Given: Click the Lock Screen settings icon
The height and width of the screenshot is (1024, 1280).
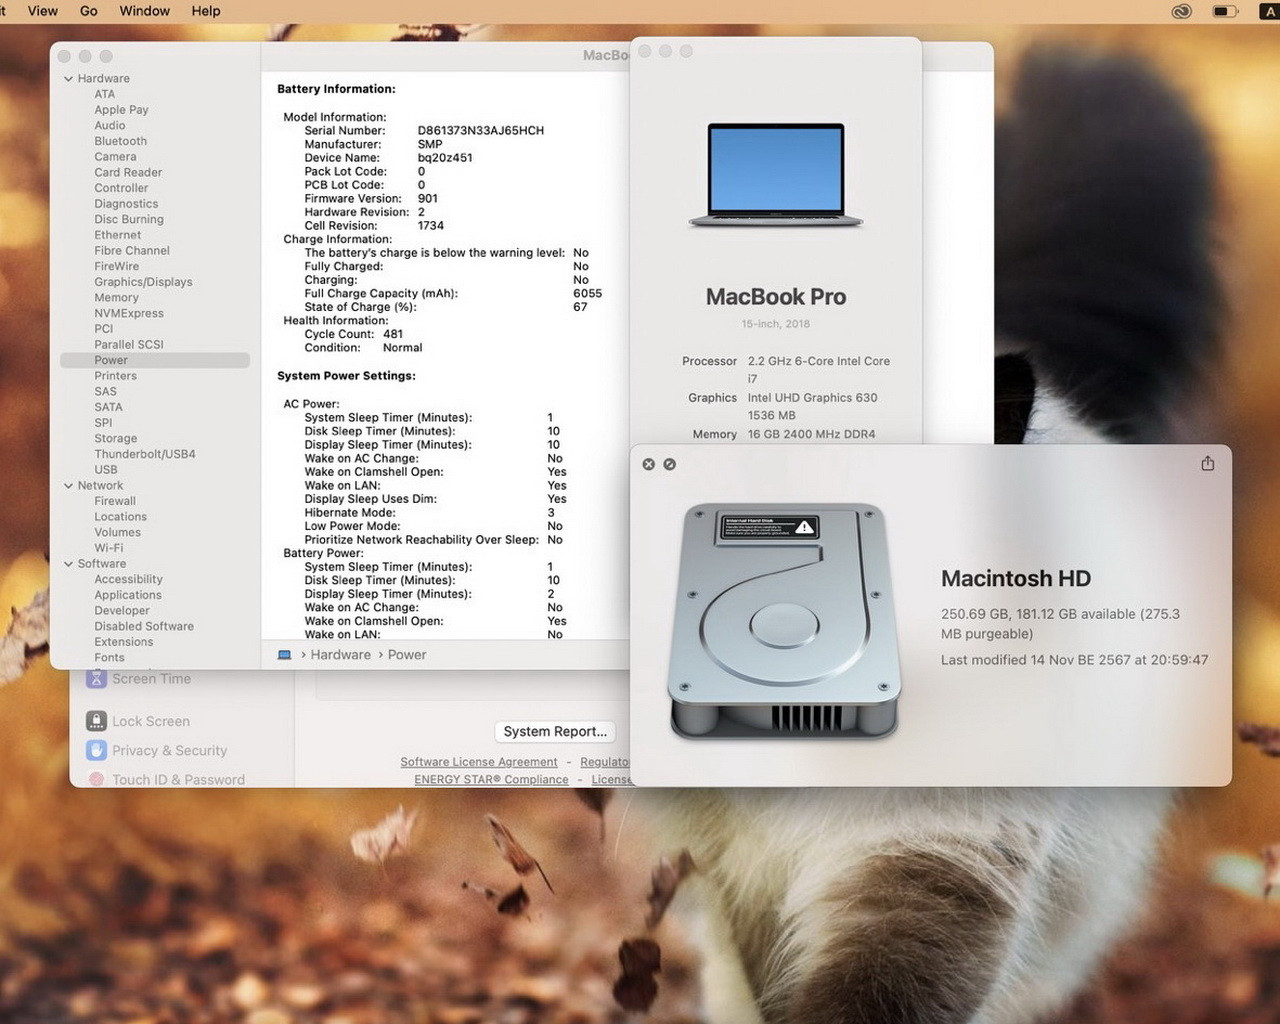Looking at the screenshot, I should pyautogui.click(x=96, y=721).
